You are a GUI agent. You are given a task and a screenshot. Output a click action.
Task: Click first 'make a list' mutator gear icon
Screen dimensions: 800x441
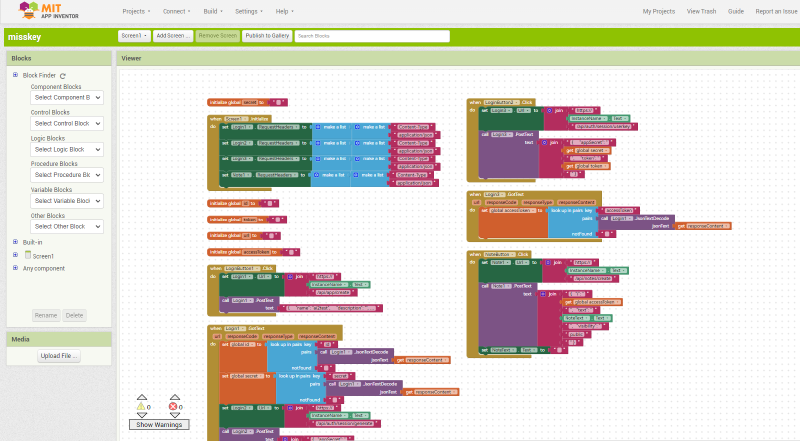coord(317,128)
